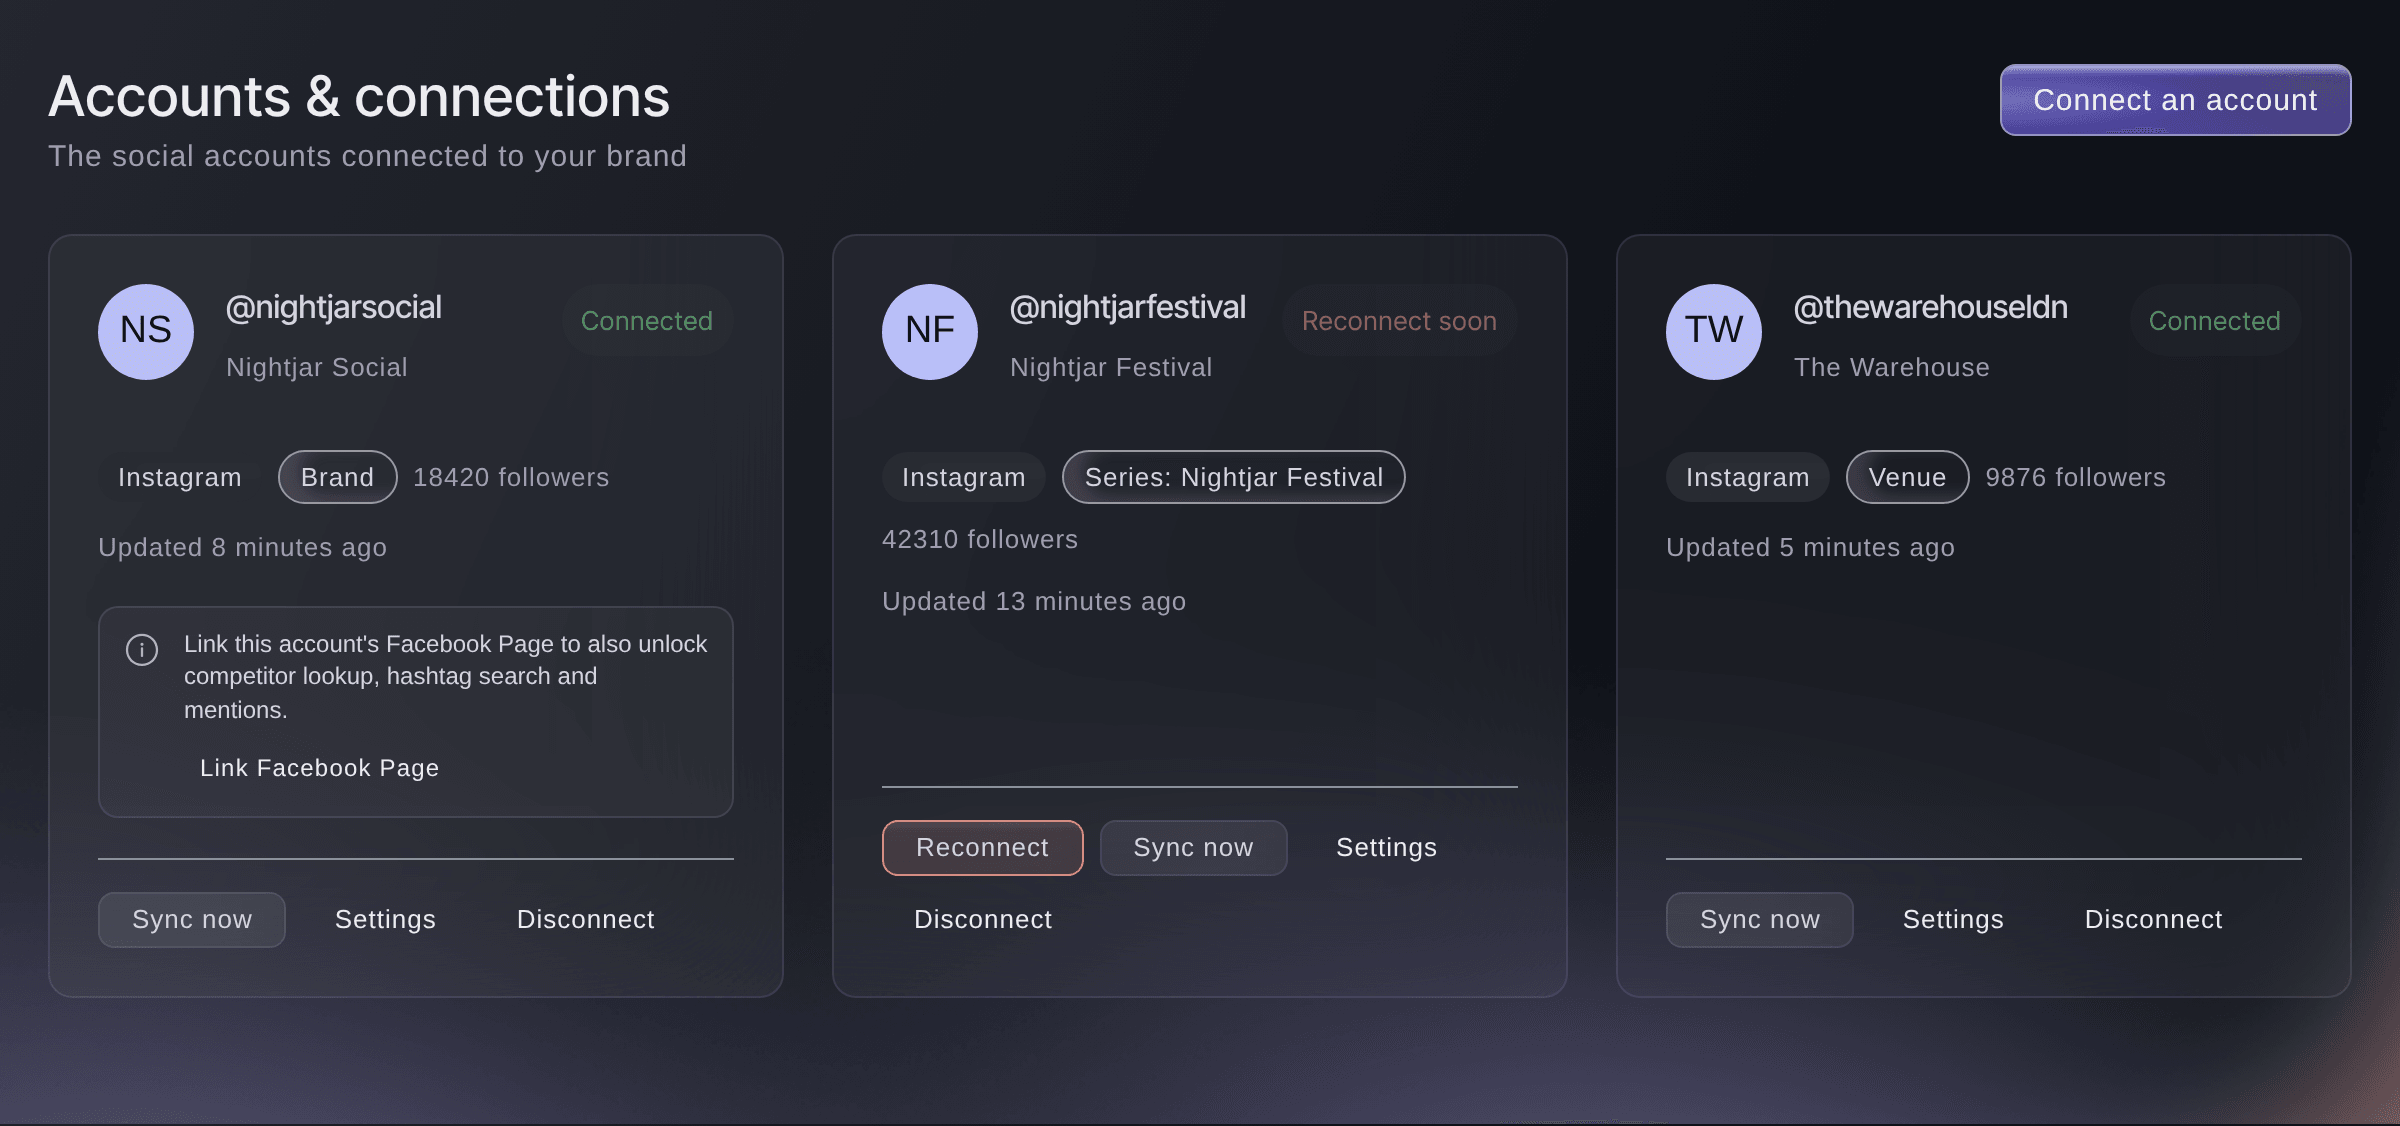Click the 9876 followers text

click(2076, 478)
